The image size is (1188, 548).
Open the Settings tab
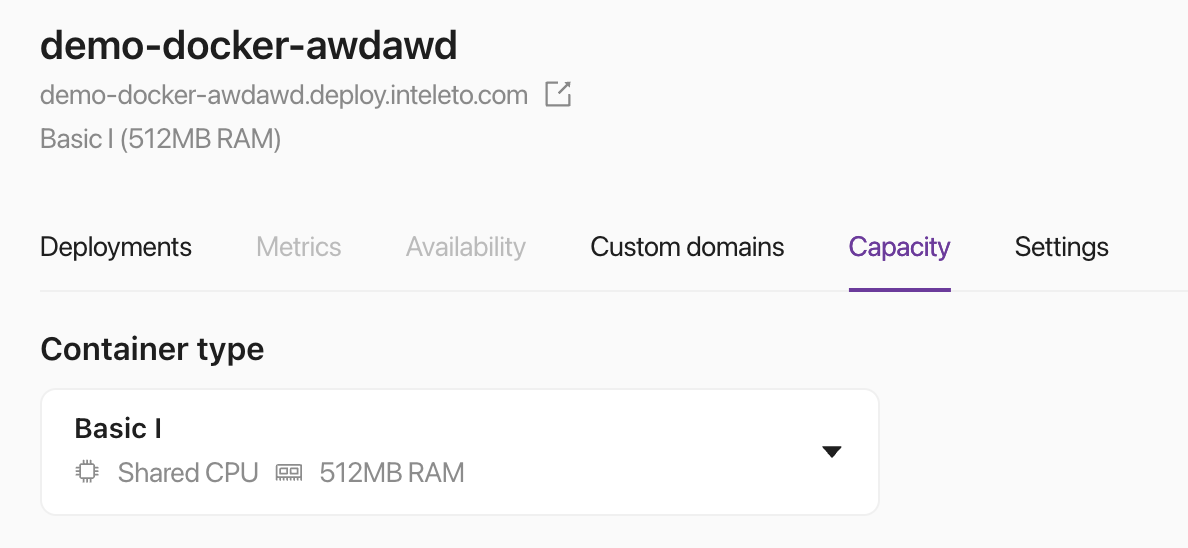coord(1061,247)
